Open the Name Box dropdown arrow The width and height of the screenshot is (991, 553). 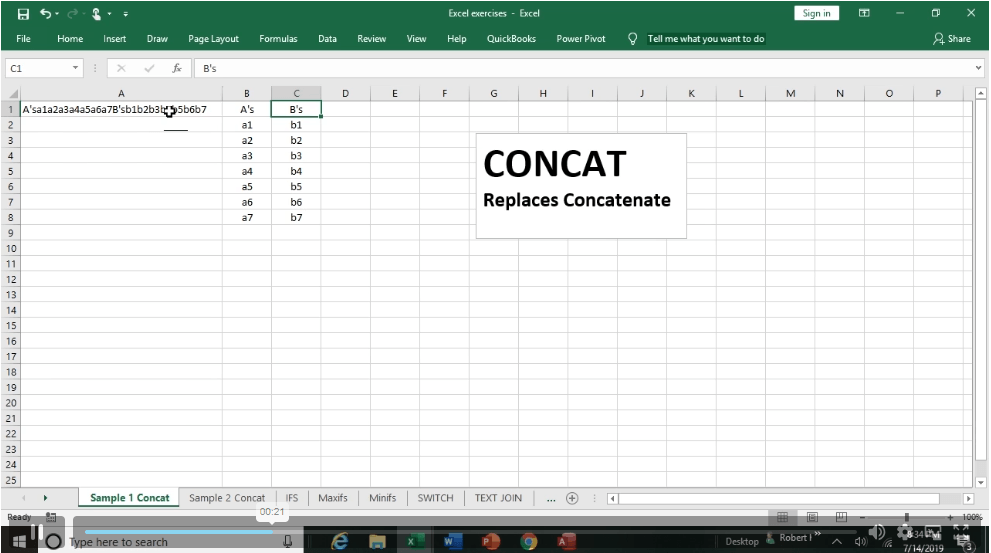tap(75, 68)
